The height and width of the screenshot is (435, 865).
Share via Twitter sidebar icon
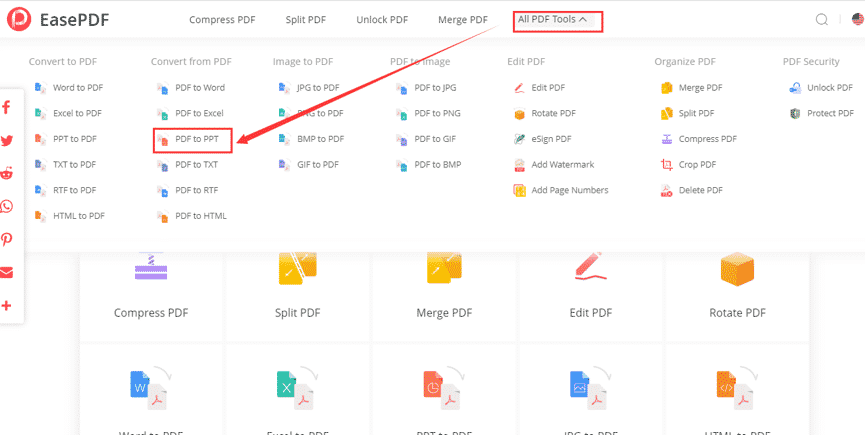click(7, 141)
